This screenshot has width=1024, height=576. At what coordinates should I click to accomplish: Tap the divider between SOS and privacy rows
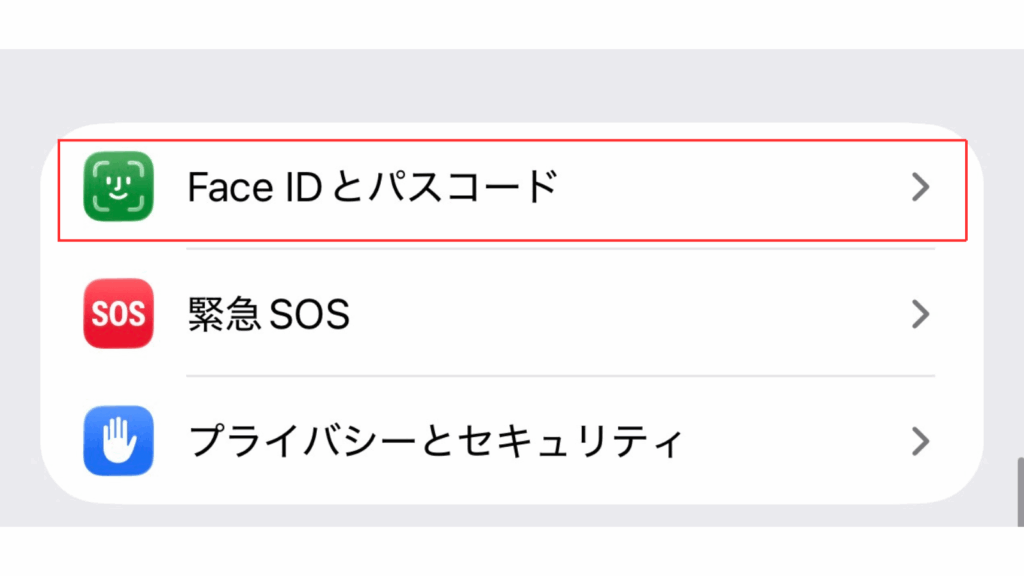(x=560, y=377)
